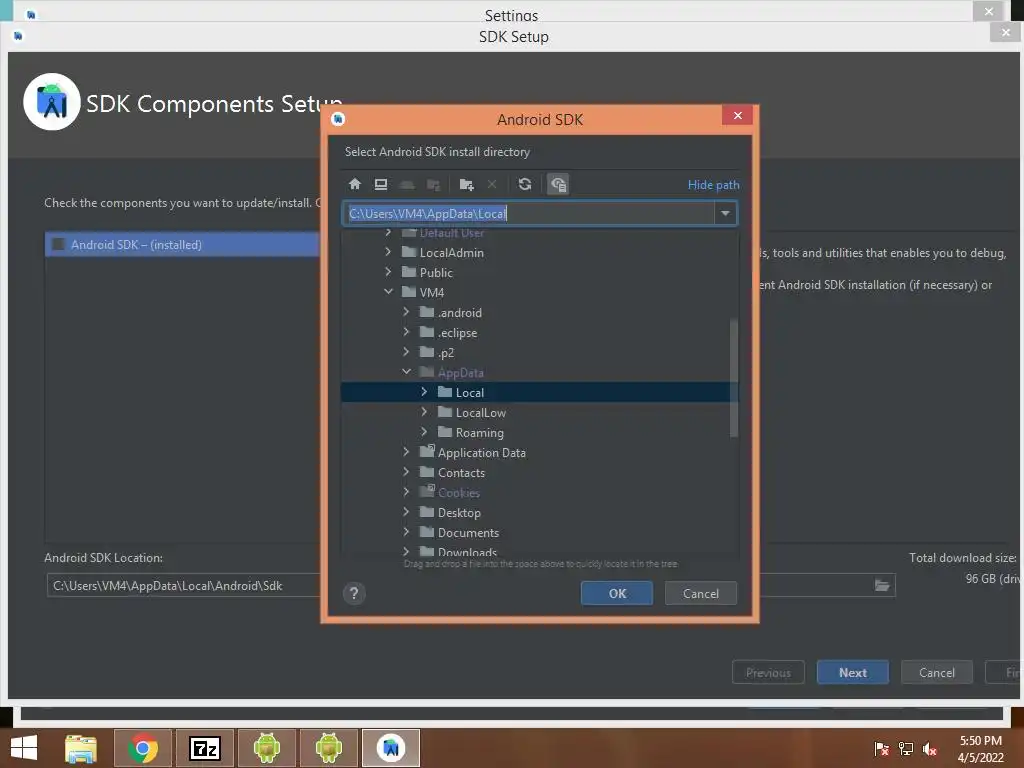
Task: Expand the LocalAdmin folder
Action: [388, 252]
